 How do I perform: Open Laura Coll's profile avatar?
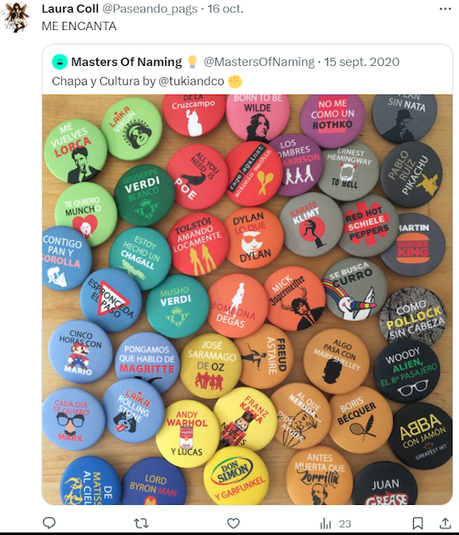pyautogui.click(x=15, y=17)
